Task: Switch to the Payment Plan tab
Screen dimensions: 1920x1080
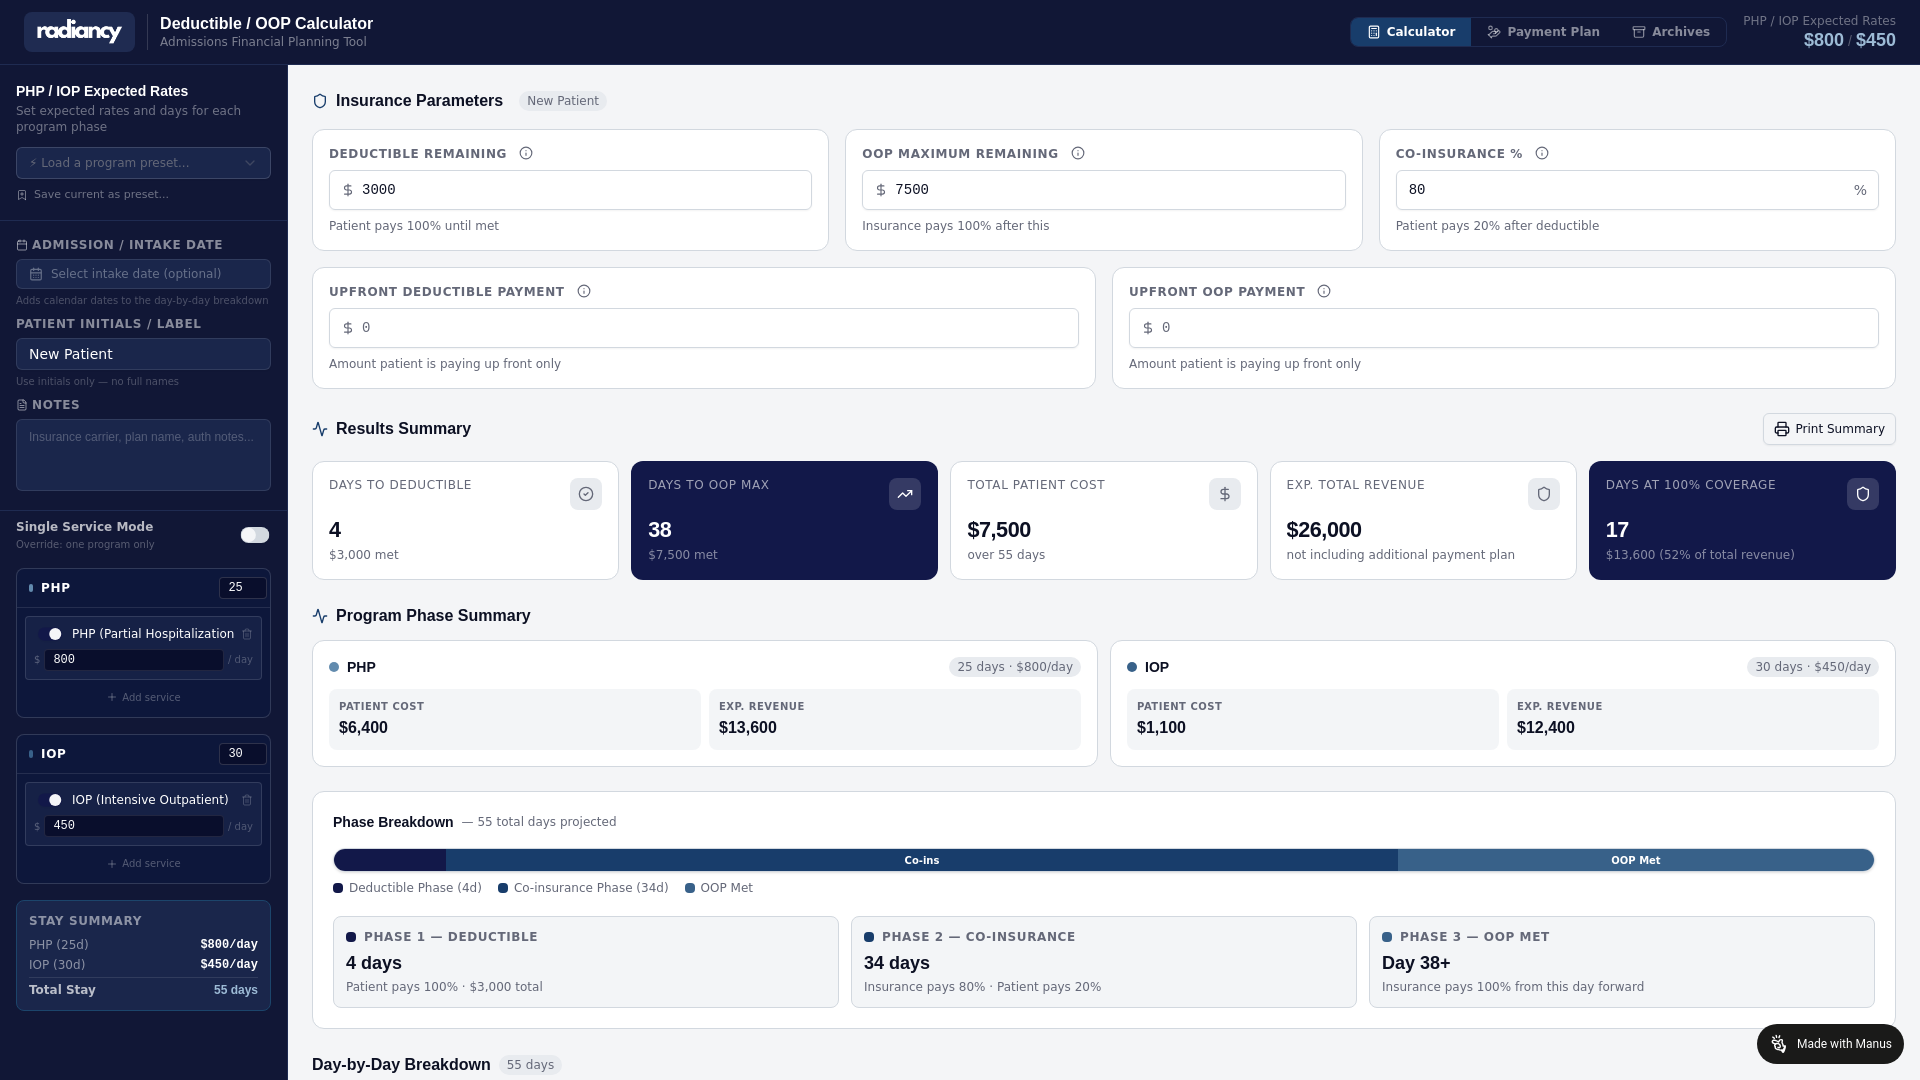Action: tap(1543, 32)
